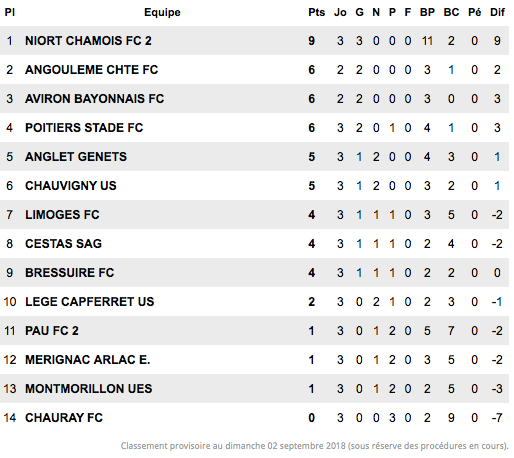Viewport: 514px width, 458px height.
Task: Select MONTMORILLON UES in the standings
Action: [89, 389]
